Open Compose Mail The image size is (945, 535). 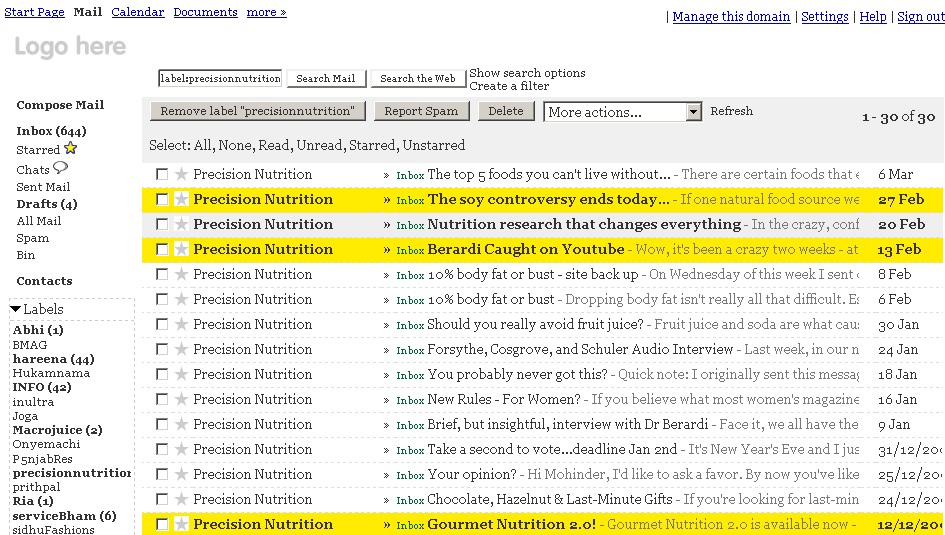60,105
